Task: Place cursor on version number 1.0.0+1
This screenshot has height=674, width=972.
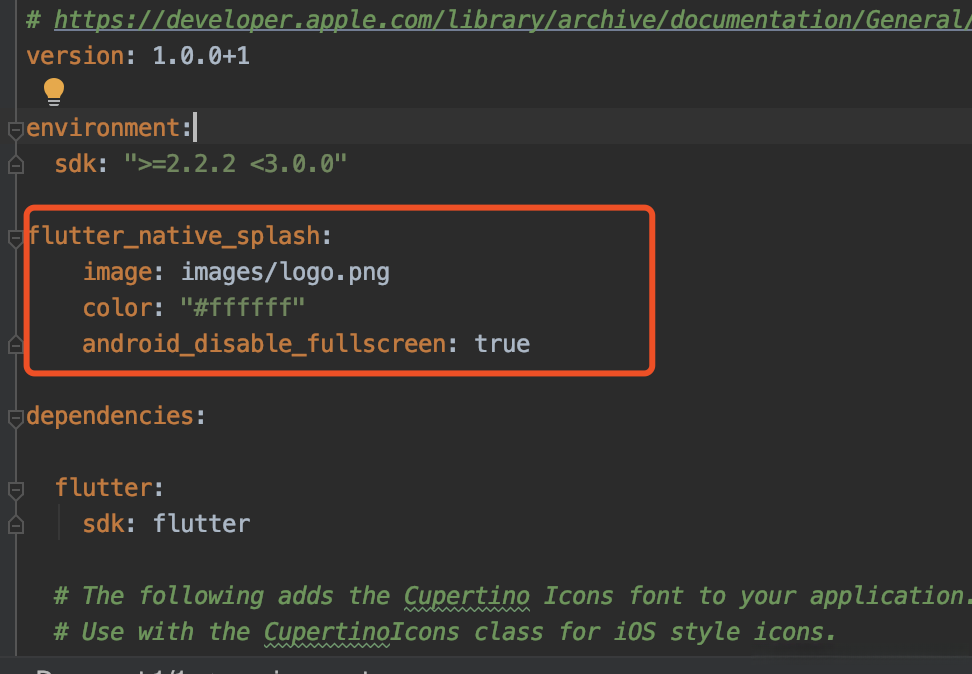Action: point(200,56)
